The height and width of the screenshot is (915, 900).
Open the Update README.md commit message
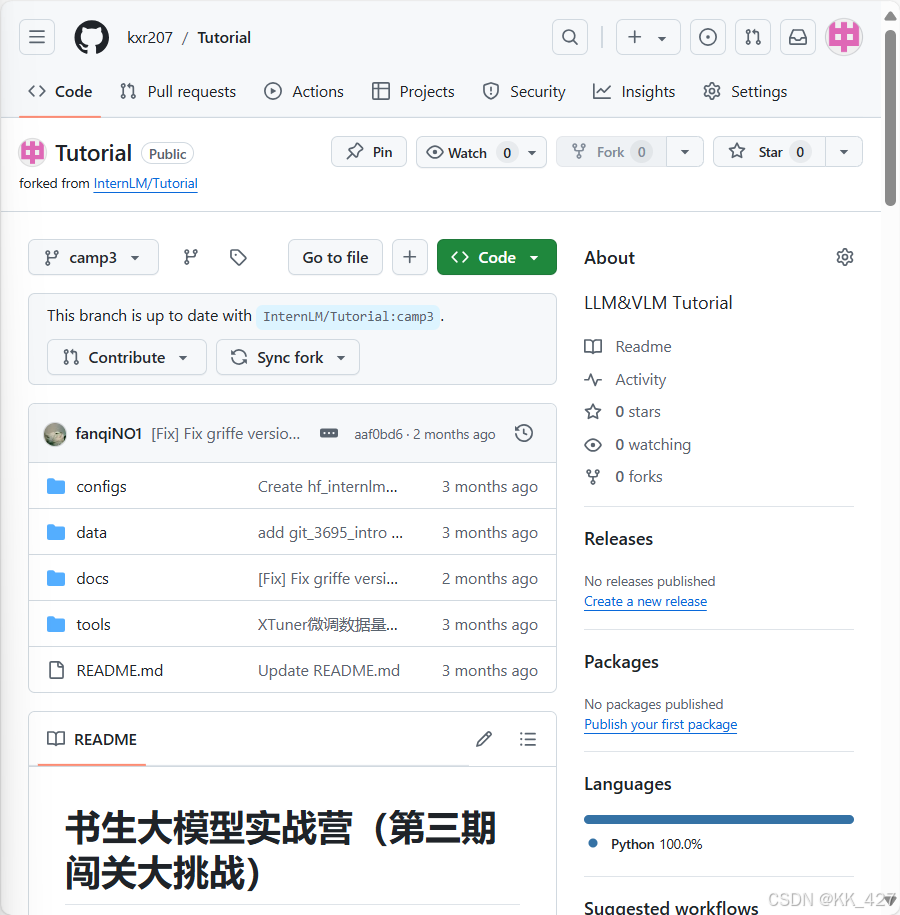pos(329,670)
